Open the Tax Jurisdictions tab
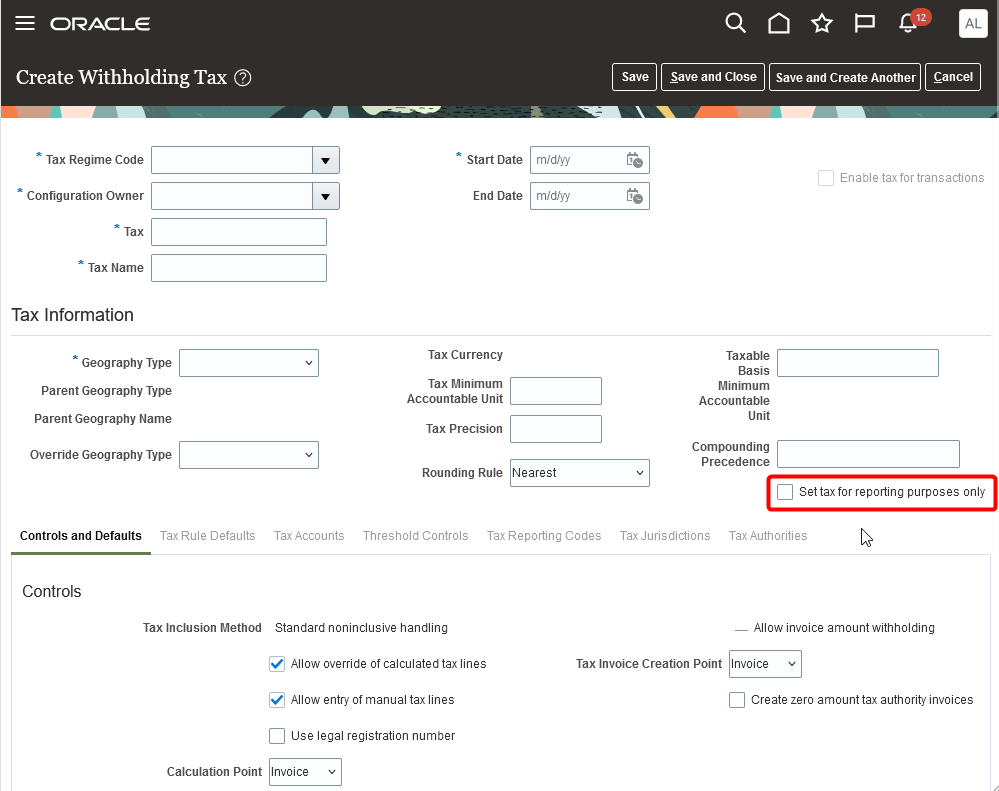 [x=665, y=536]
